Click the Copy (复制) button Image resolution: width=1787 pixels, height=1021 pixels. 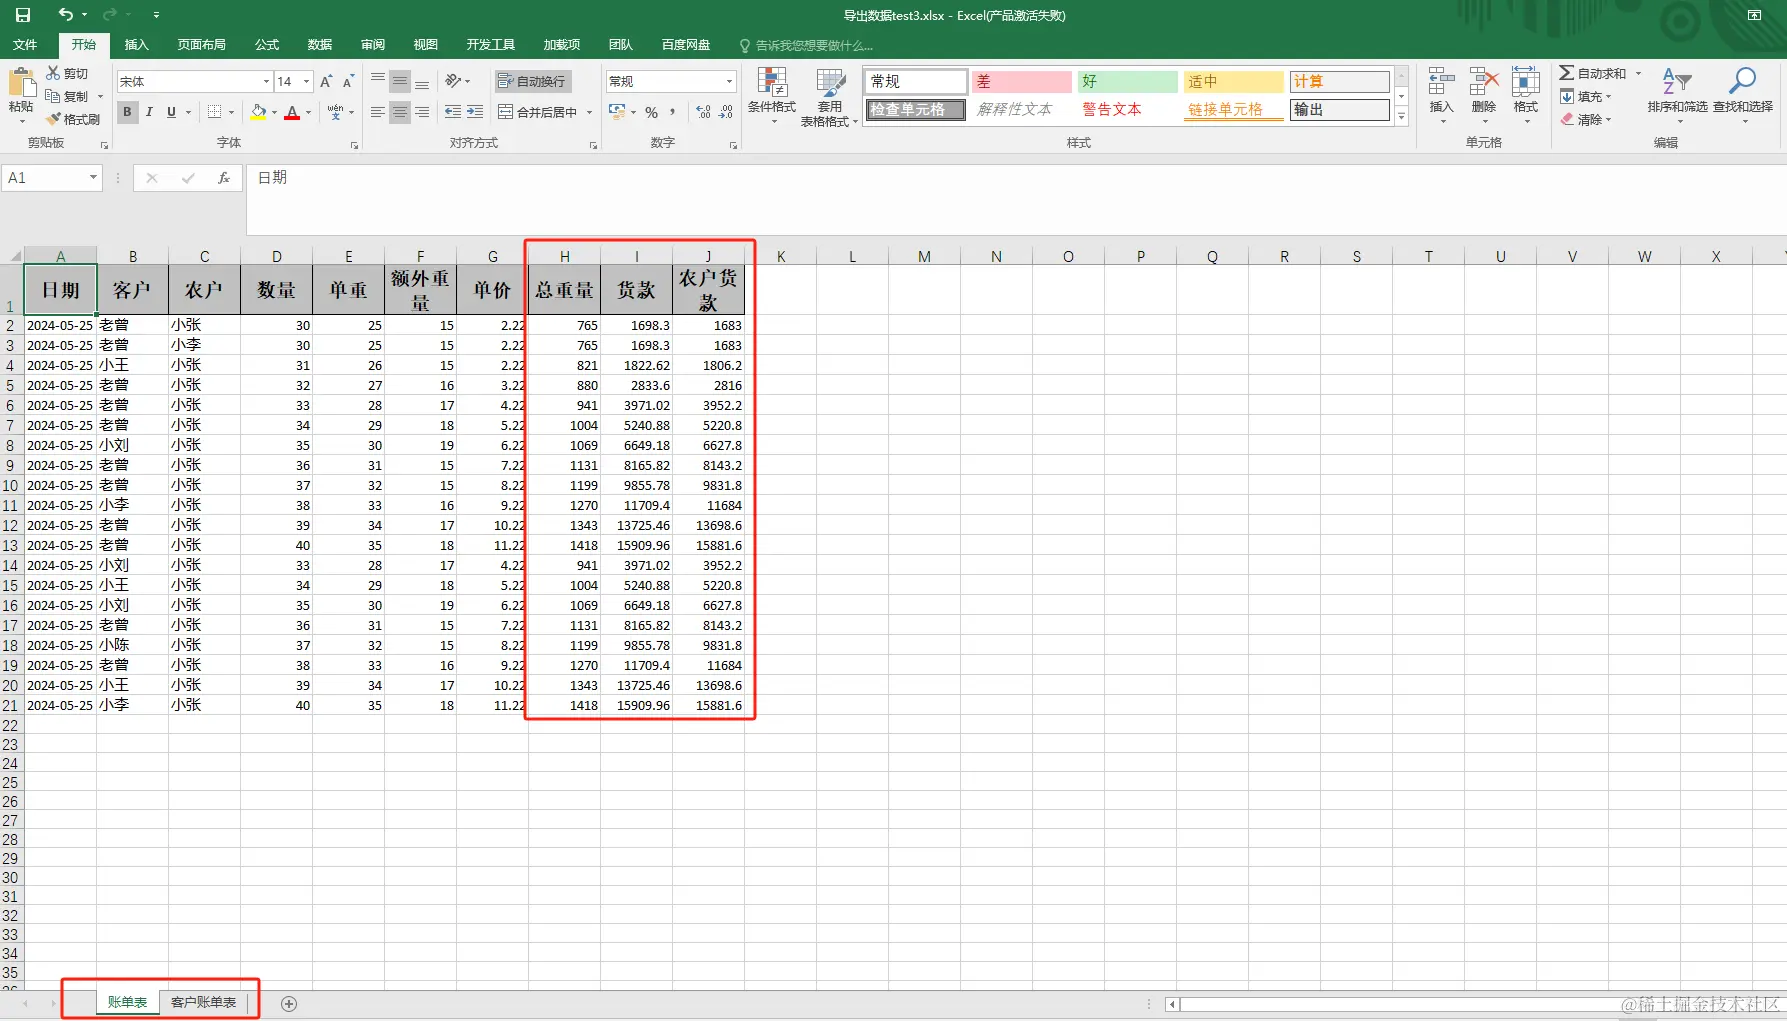[x=67, y=96]
